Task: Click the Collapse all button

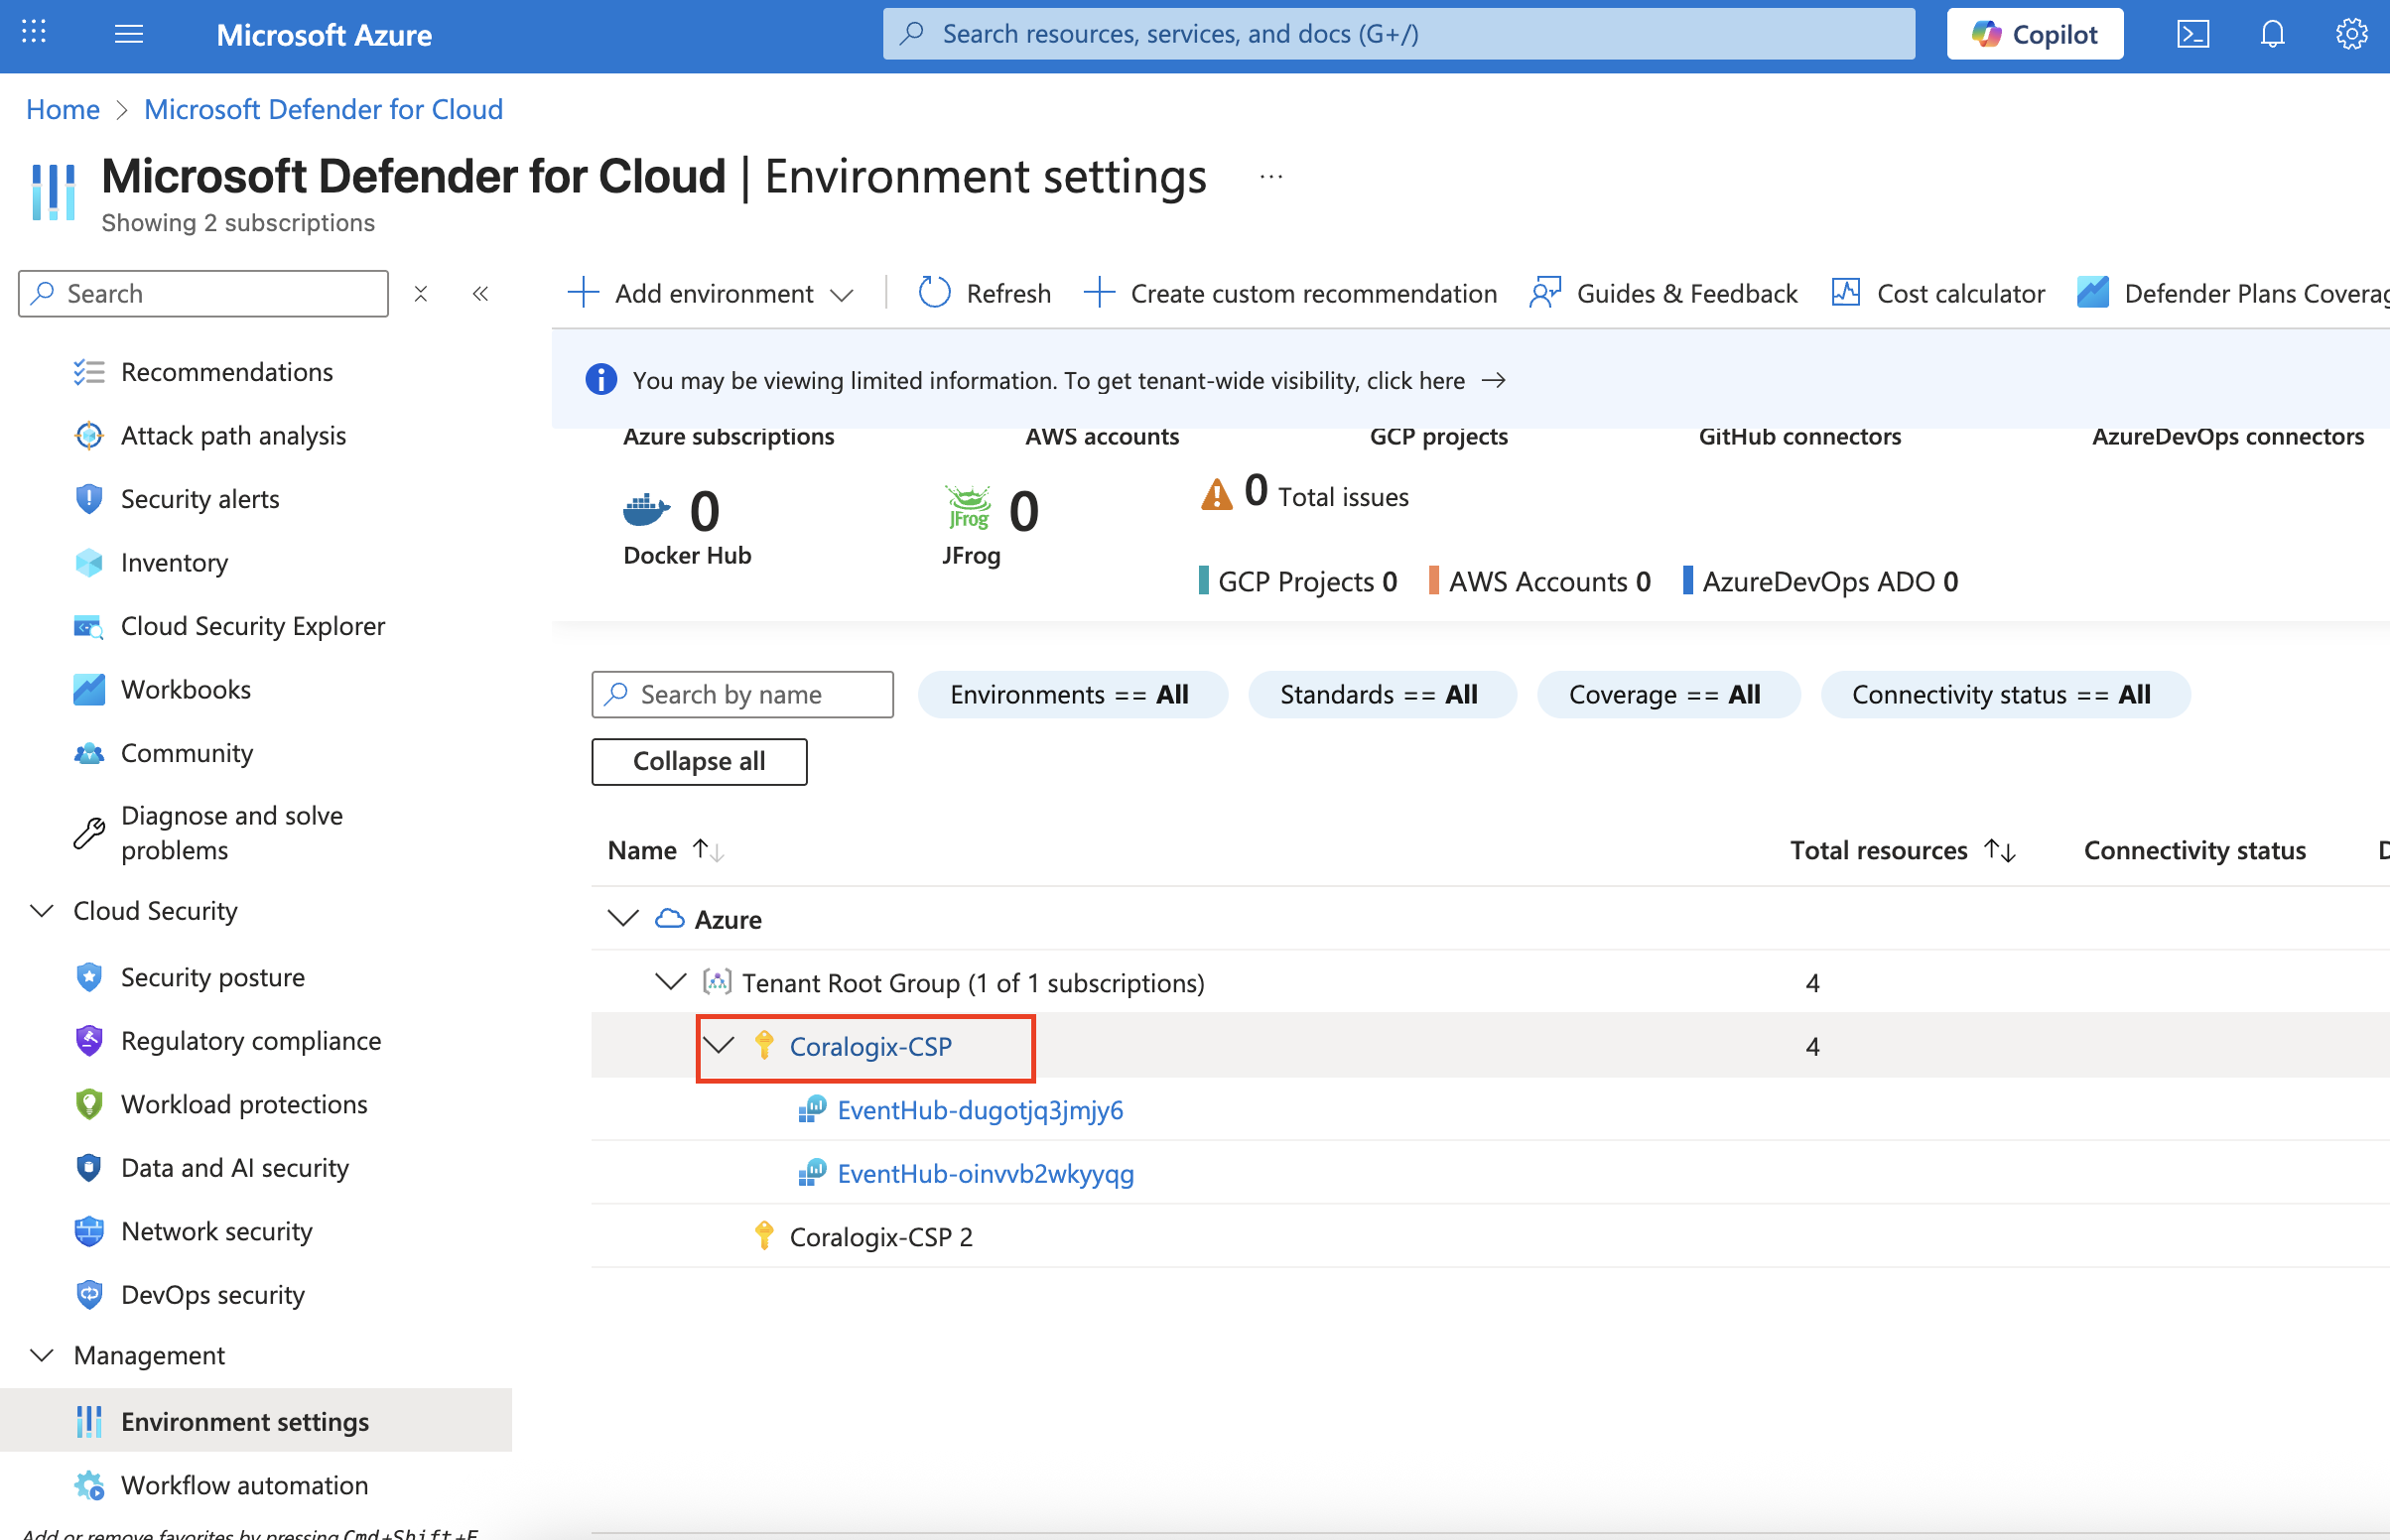Action: point(698,761)
